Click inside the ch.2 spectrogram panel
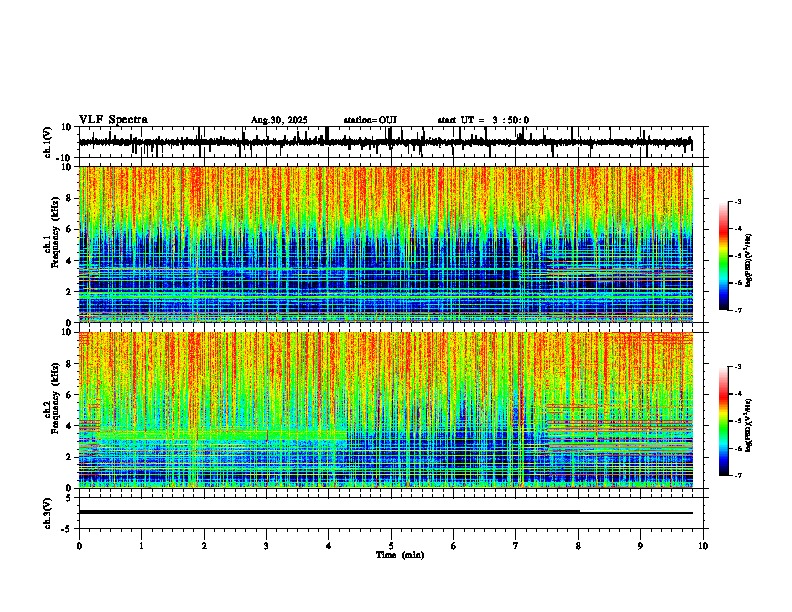 click(386, 410)
